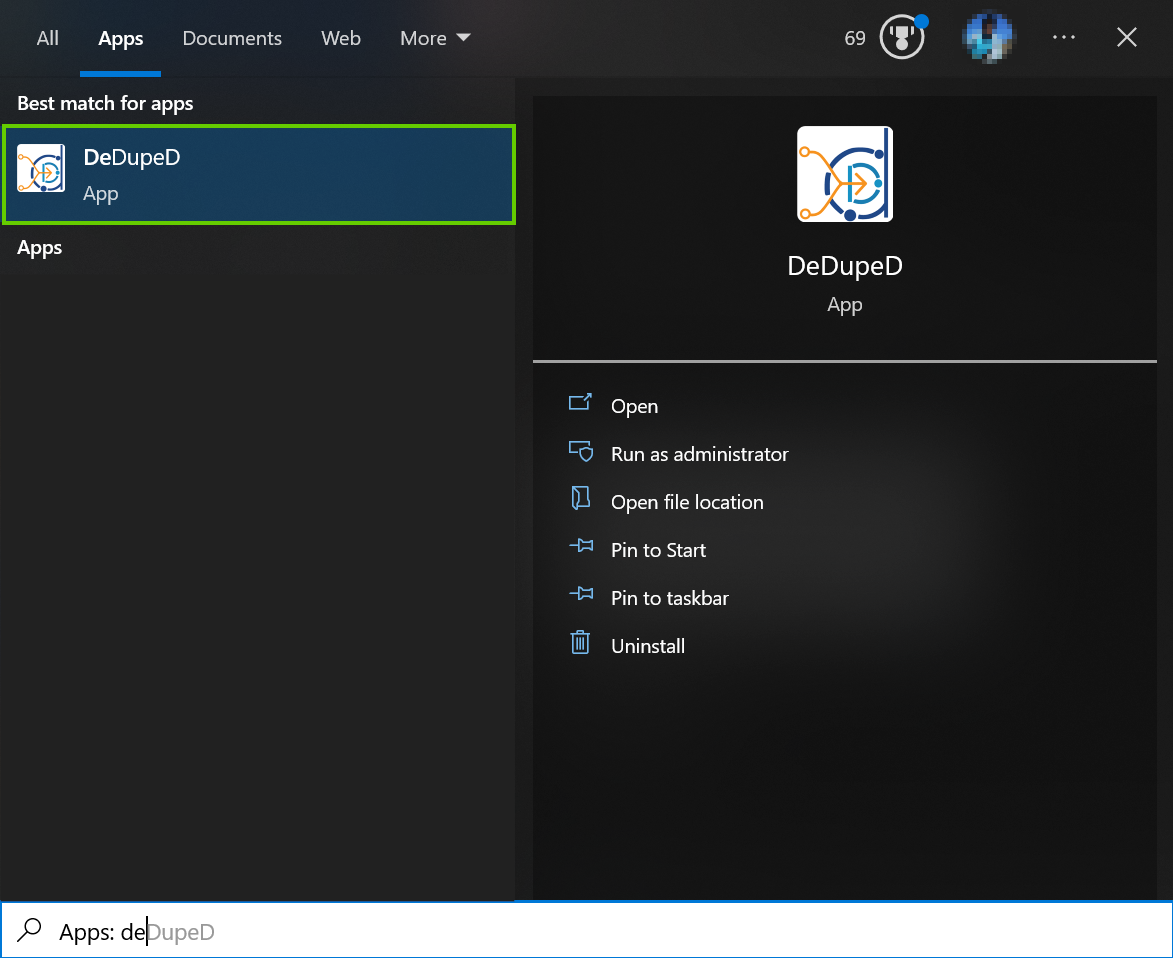Viewport: 1173px width, 958px height.
Task: Open the Rewards trophy badge icon
Action: point(903,37)
